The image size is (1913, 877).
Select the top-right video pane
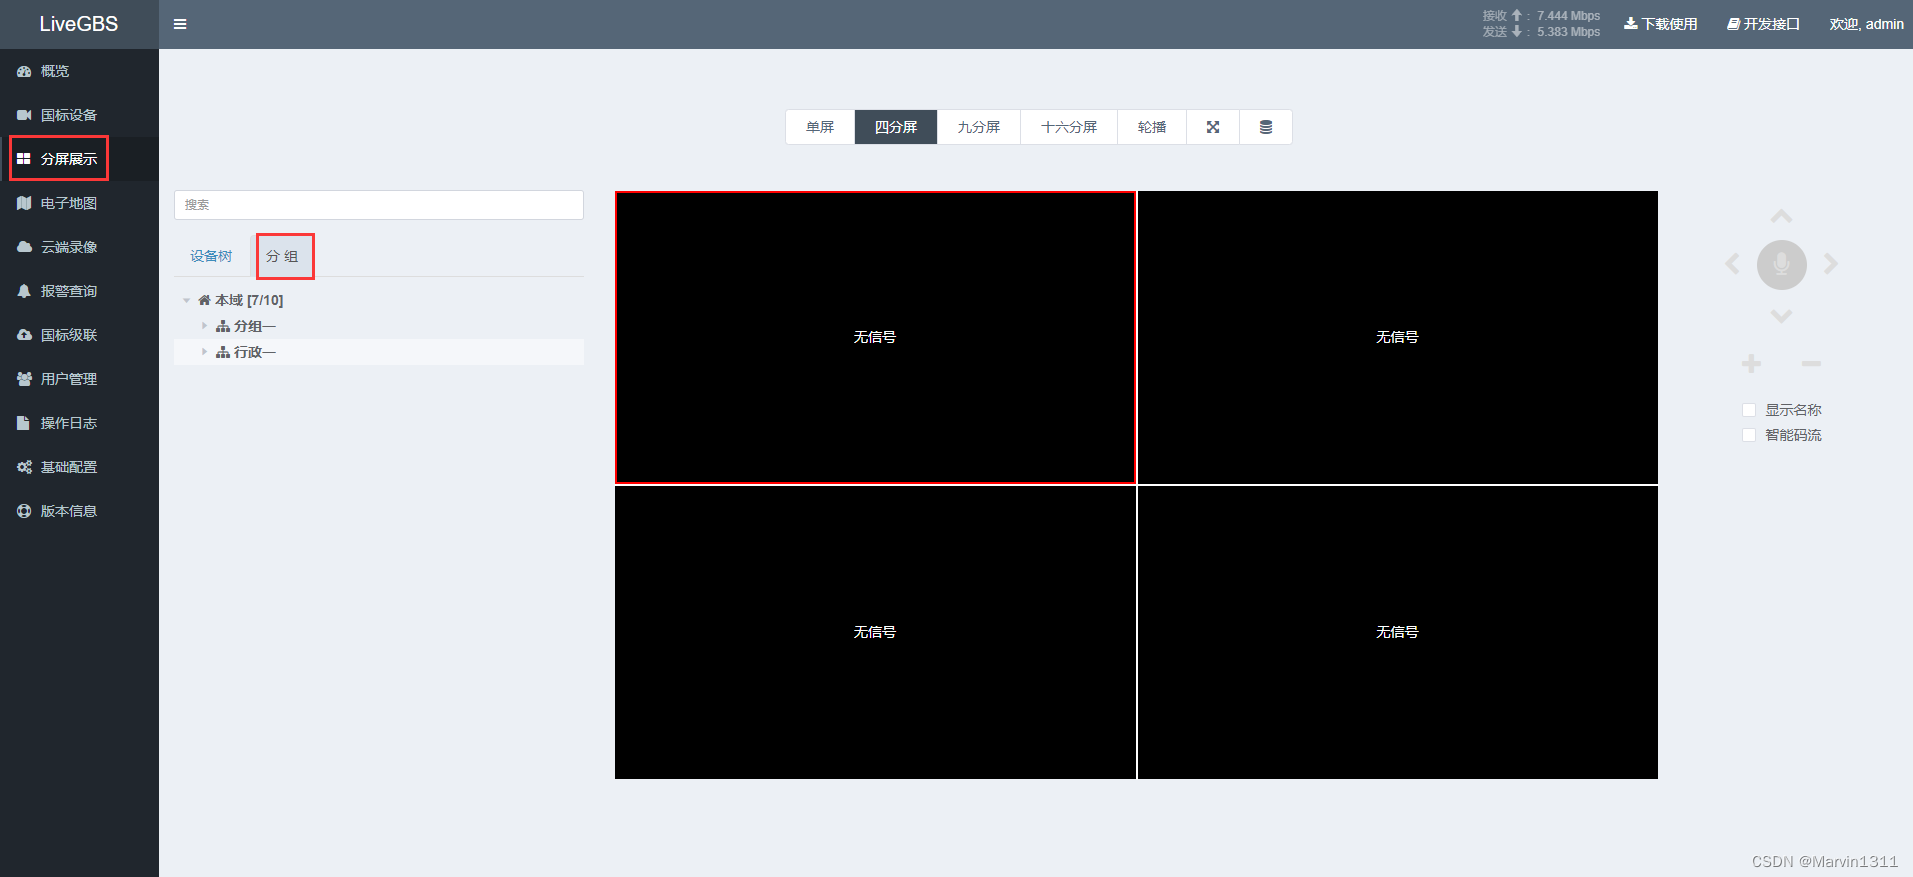point(1398,337)
